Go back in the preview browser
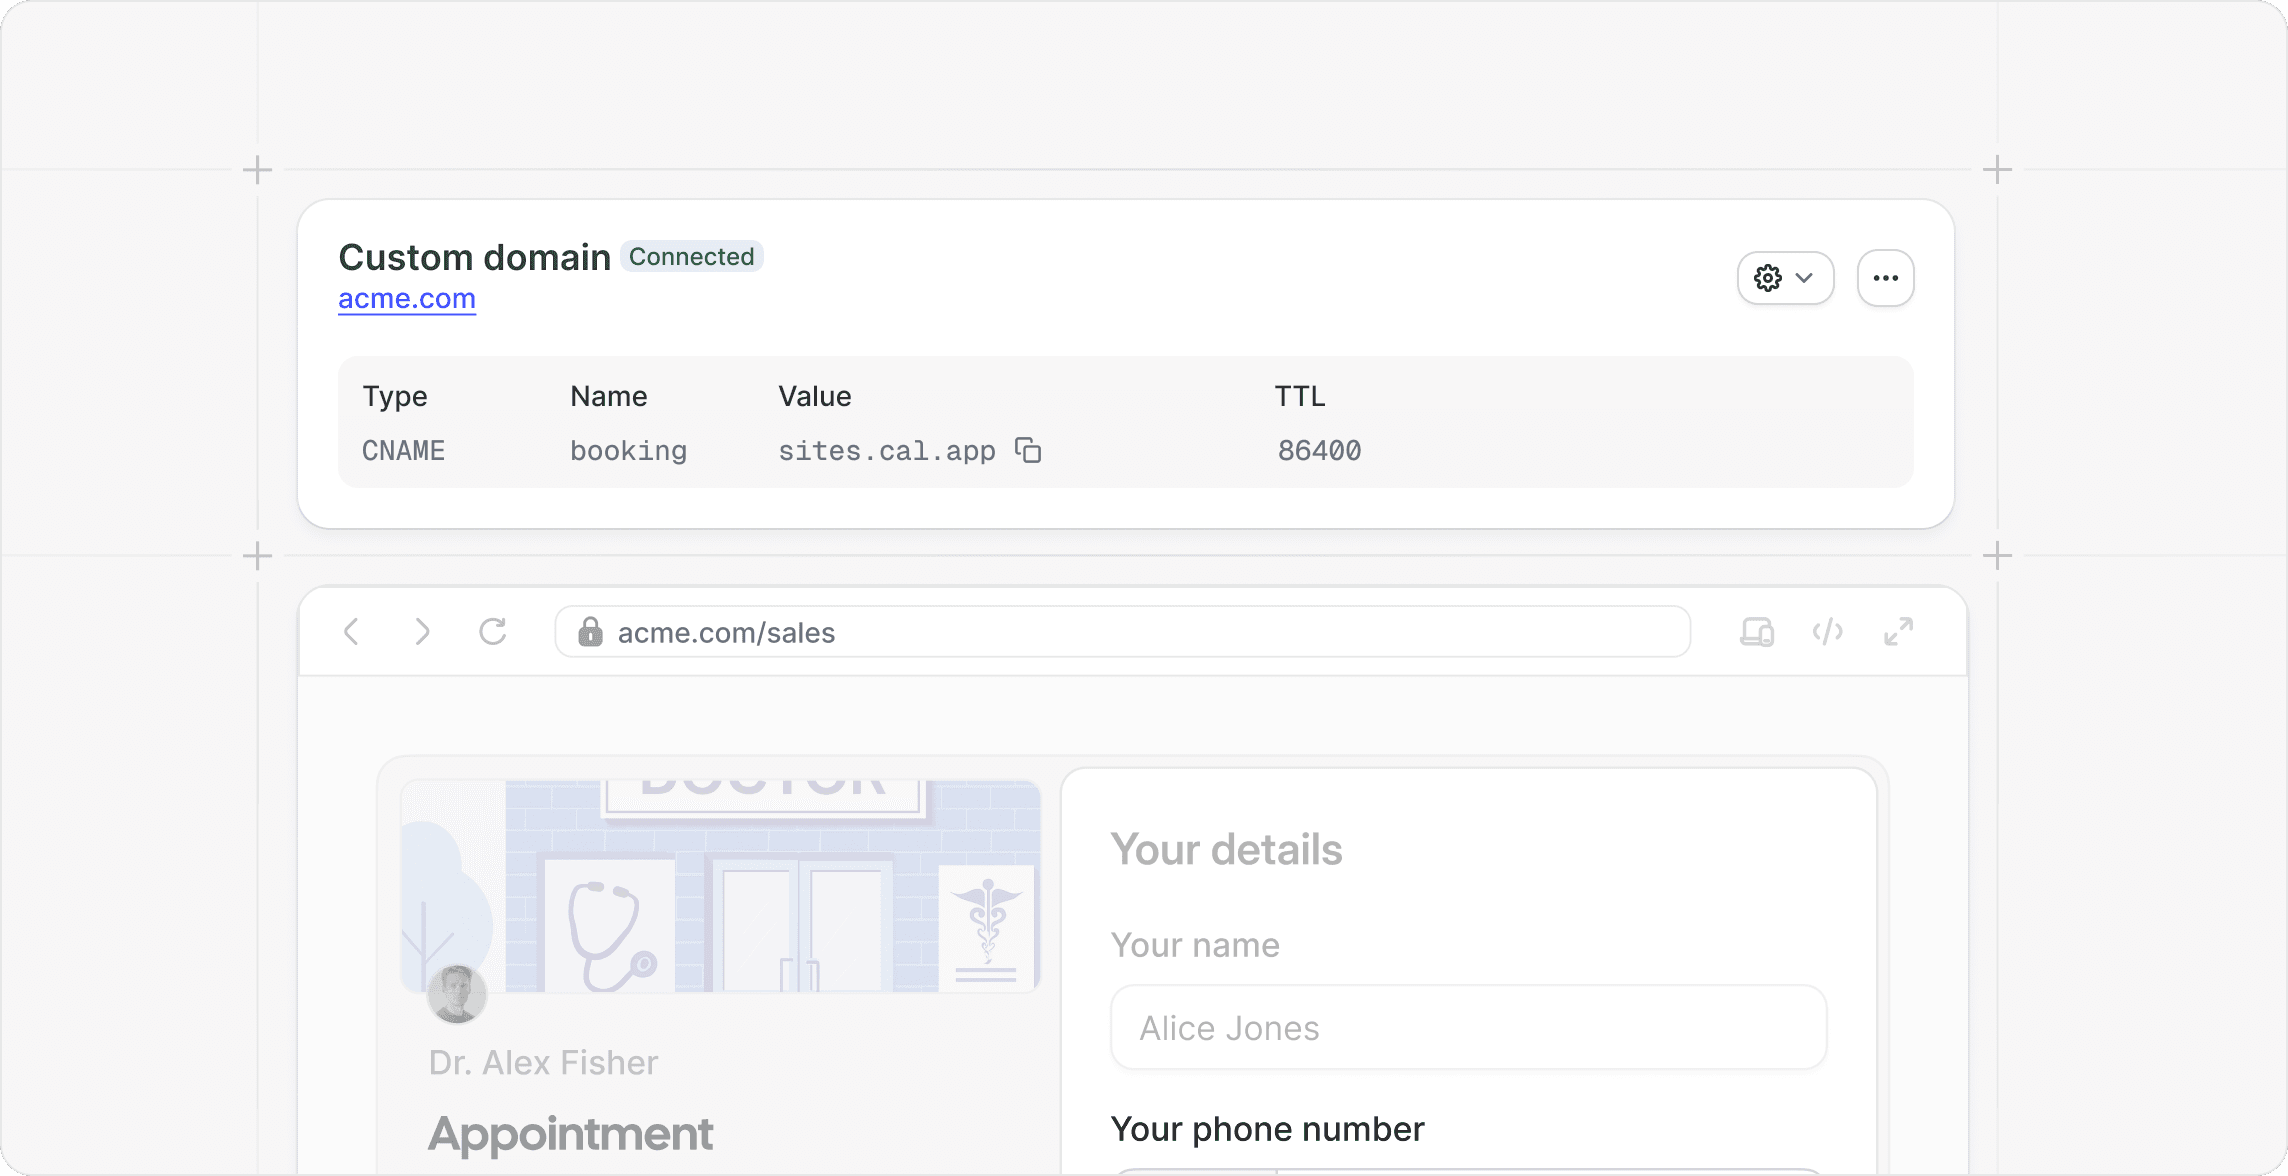The image size is (2288, 1176). pyautogui.click(x=351, y=632)
